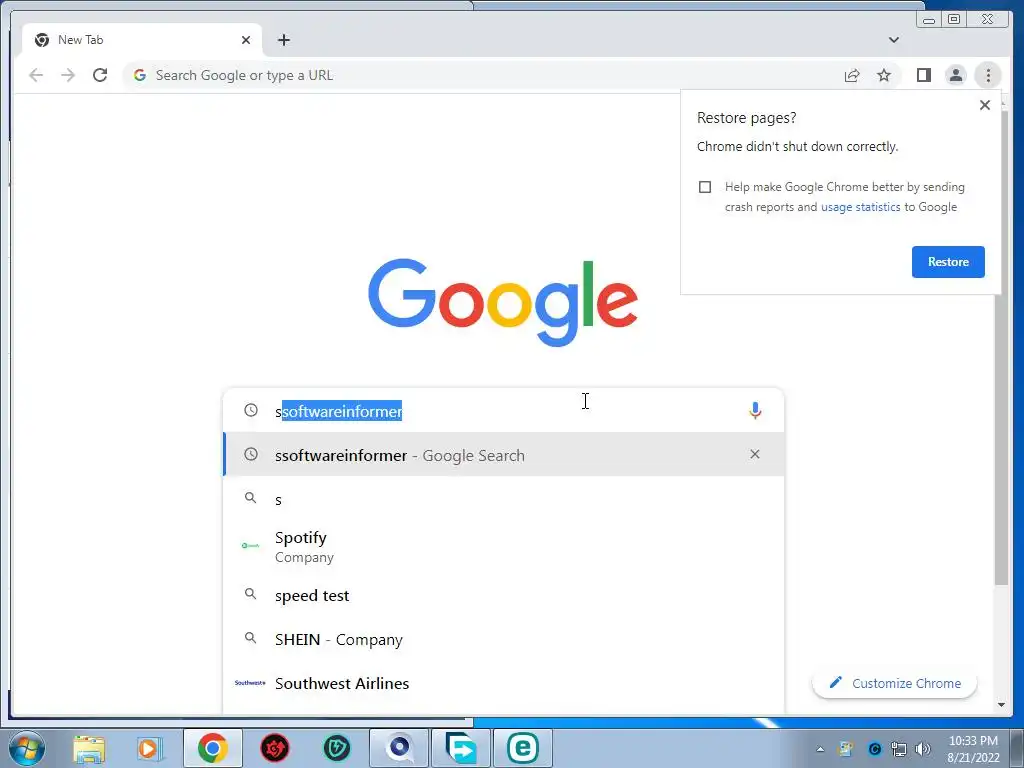Close the New Tab tab
This screenshot has height=768, width=1024.
(246, 40)
